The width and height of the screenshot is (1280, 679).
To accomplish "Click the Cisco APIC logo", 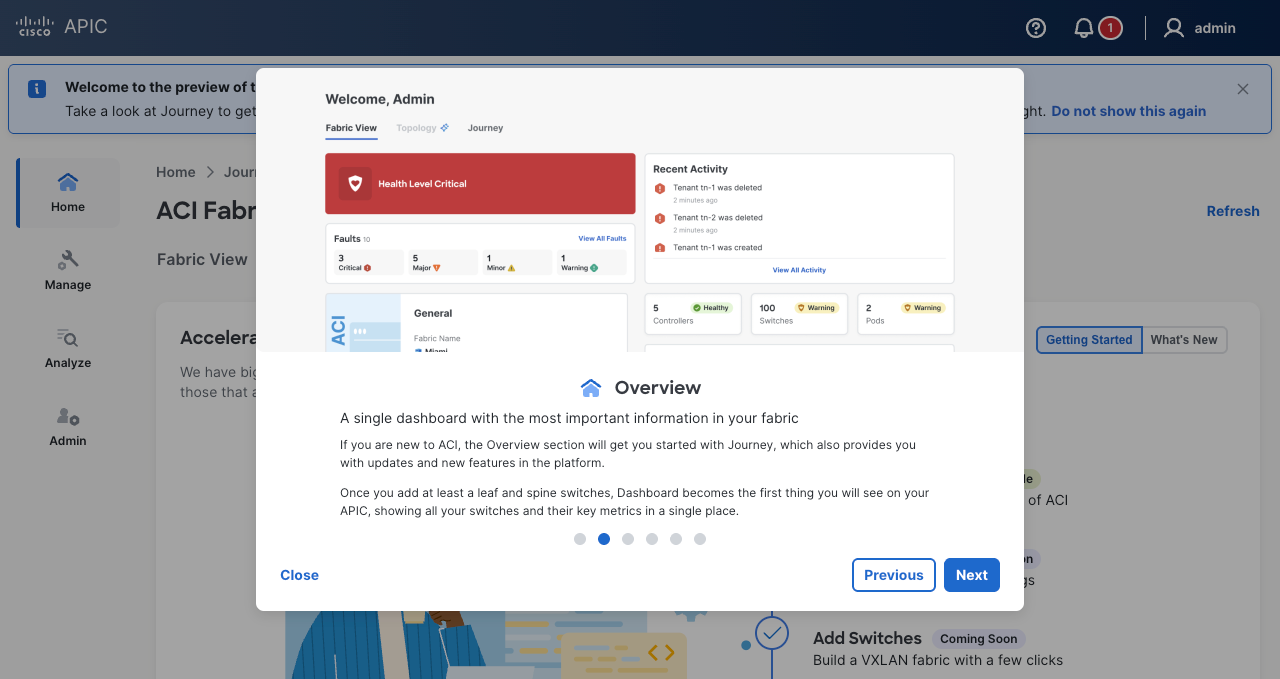I will [62, 27].
